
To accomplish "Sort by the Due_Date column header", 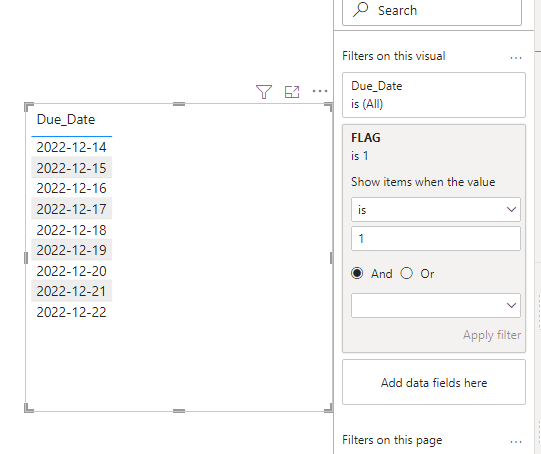I will [x=66, y=119].
